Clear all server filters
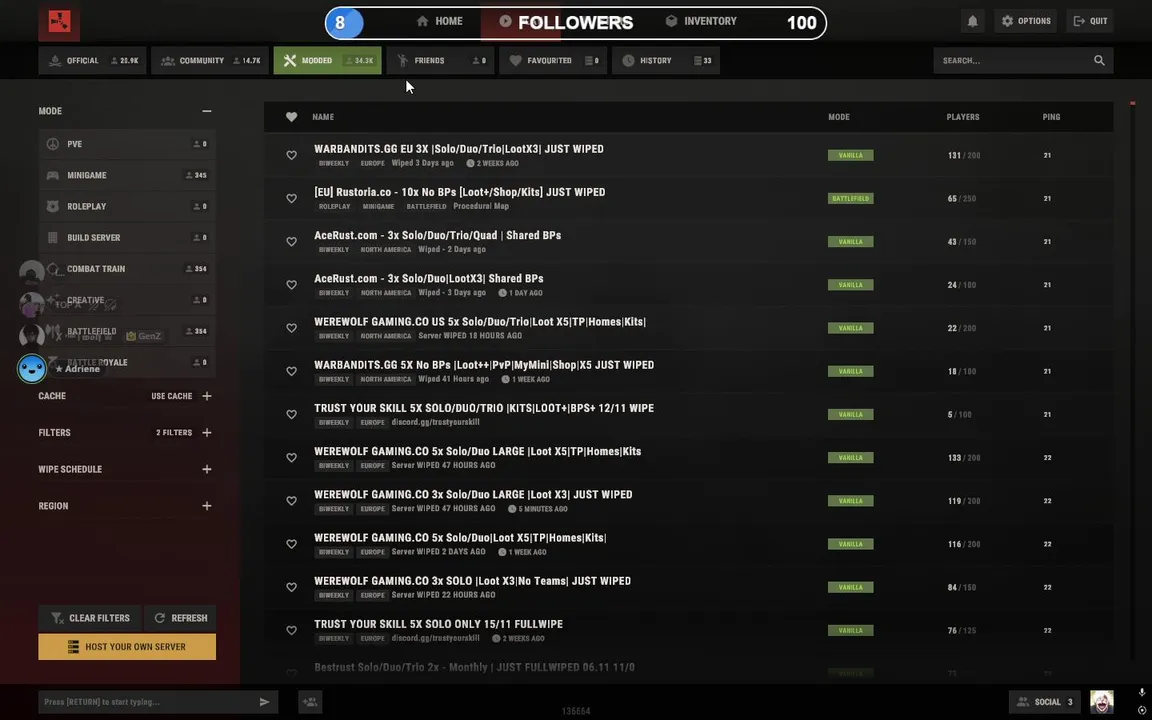The width and height of the screenshot is (1152, 720). click(x=90, y=618)
